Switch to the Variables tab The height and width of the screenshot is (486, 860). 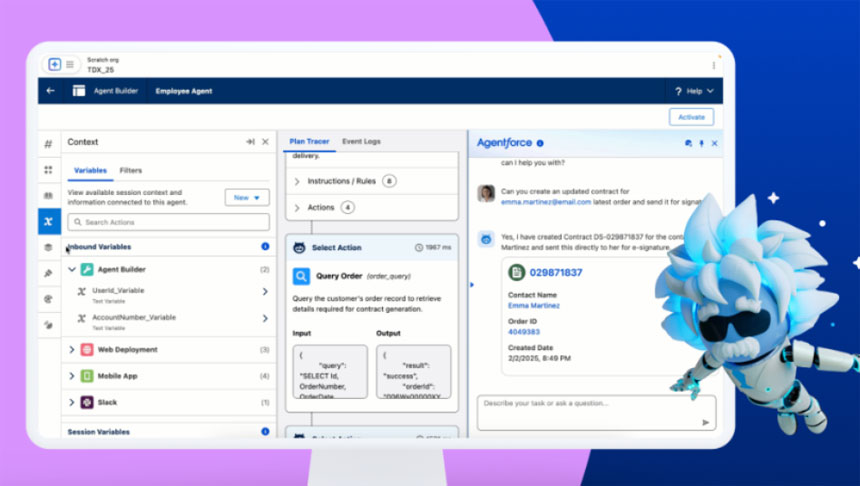click(x=90, y=171)
